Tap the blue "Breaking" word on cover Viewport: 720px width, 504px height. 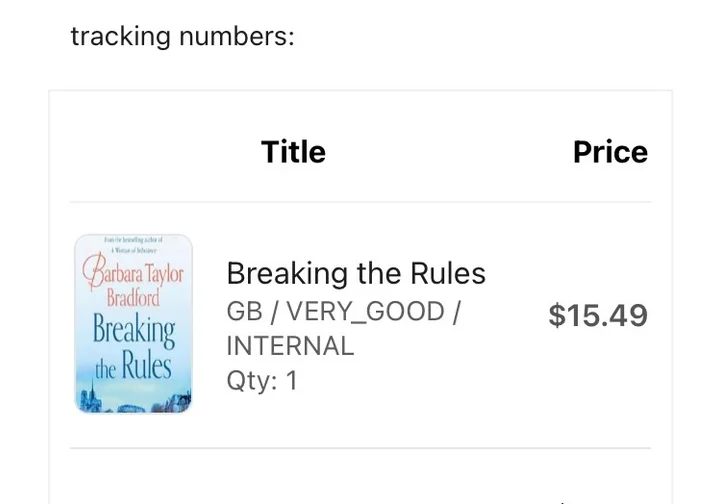coord(134,332)
